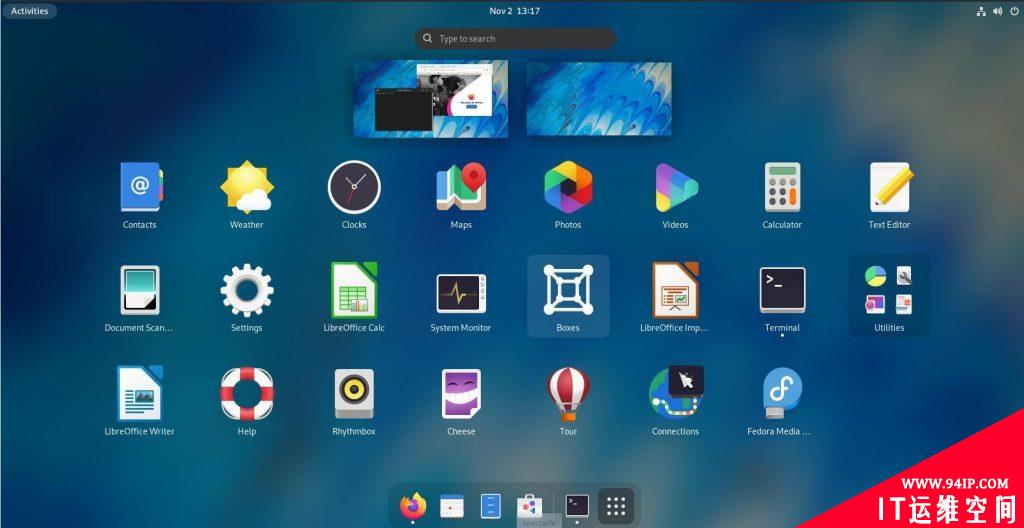The height and width of the screenshot is (528, 1024).
Task: Toggle the Show Apps grid button
Action: tap(616, 506)
